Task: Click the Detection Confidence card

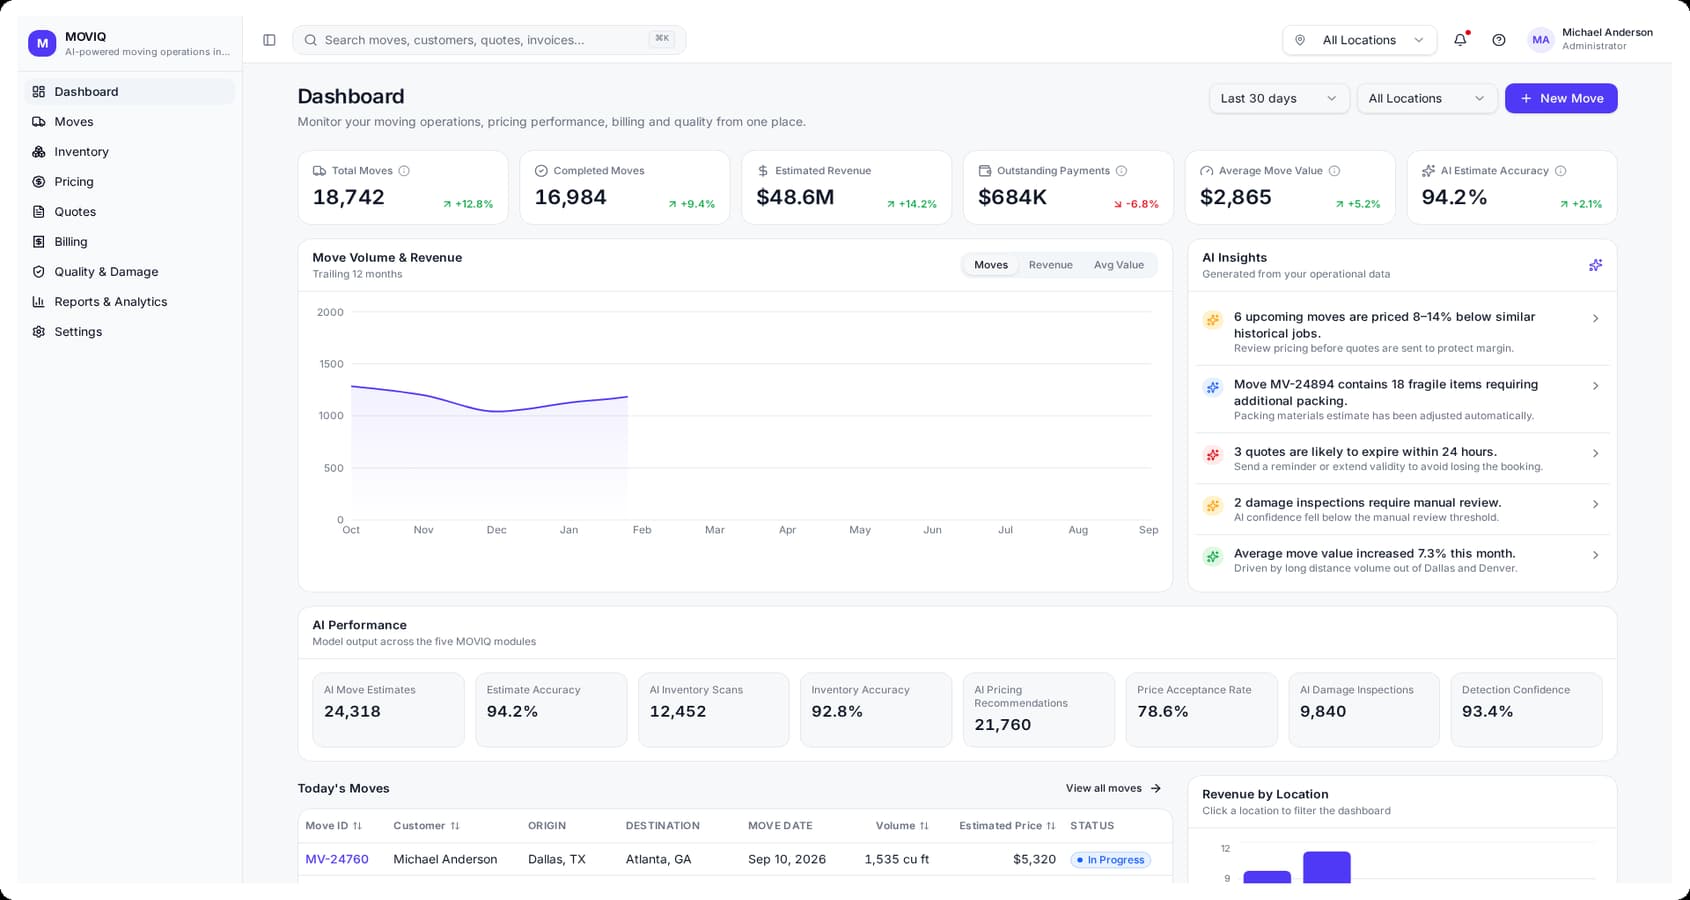Action: click(x=1526, y=710)
